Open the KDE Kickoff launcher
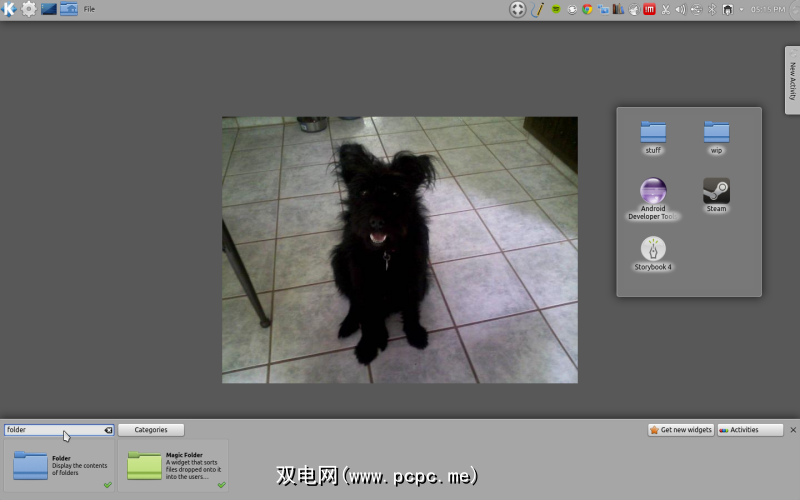Image resolution: width=800 pixels, height=500 pixels. (9, 9)
